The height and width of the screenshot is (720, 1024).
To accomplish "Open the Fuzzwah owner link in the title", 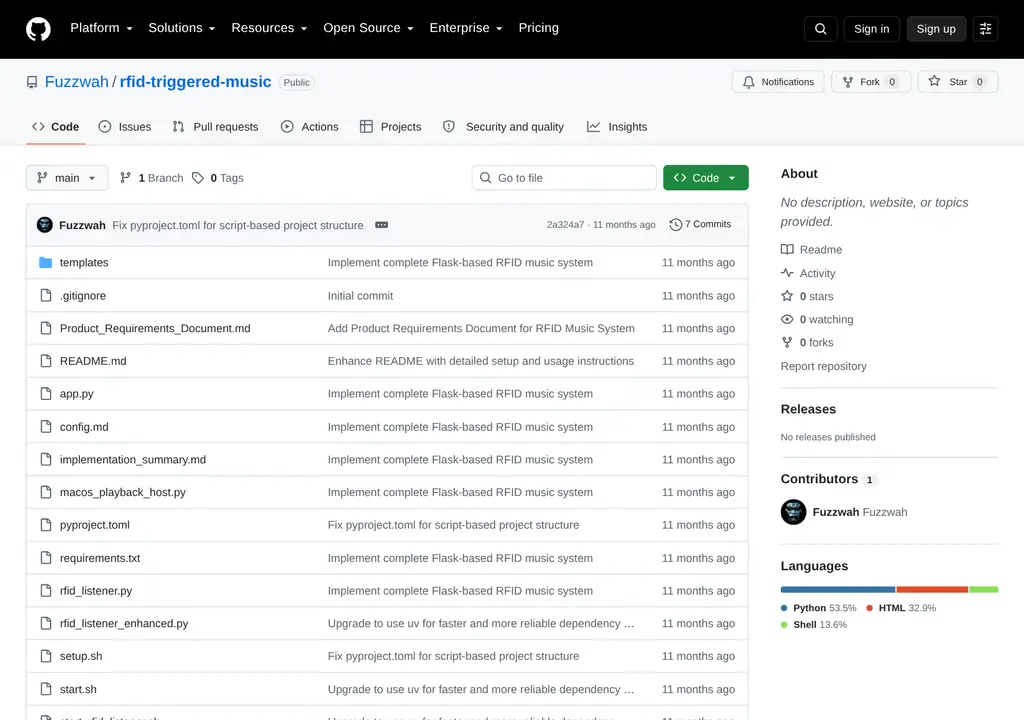I will [76, 82].
